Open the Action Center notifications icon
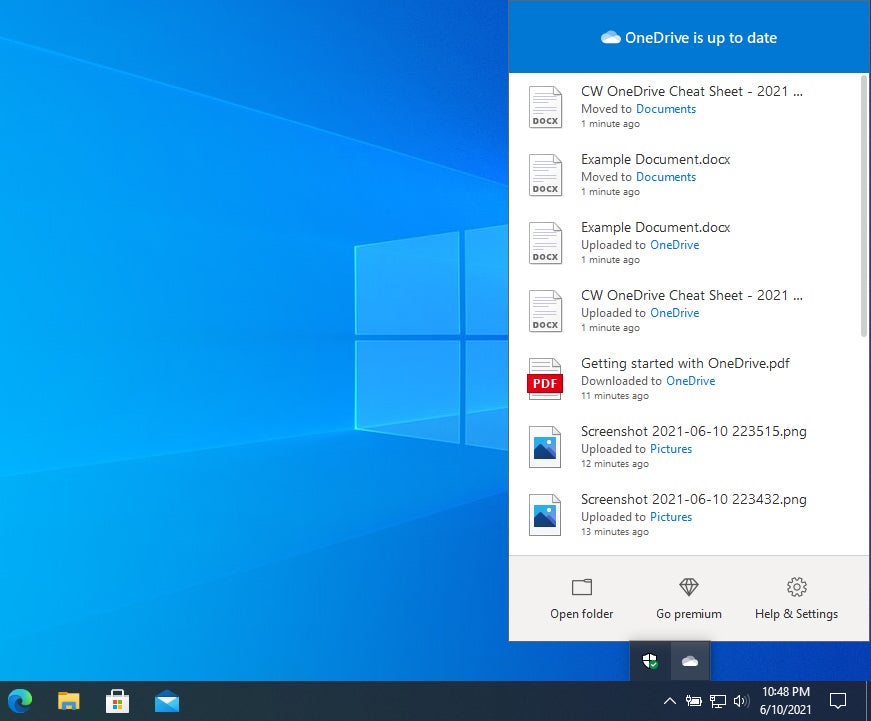 click(838, 701)
